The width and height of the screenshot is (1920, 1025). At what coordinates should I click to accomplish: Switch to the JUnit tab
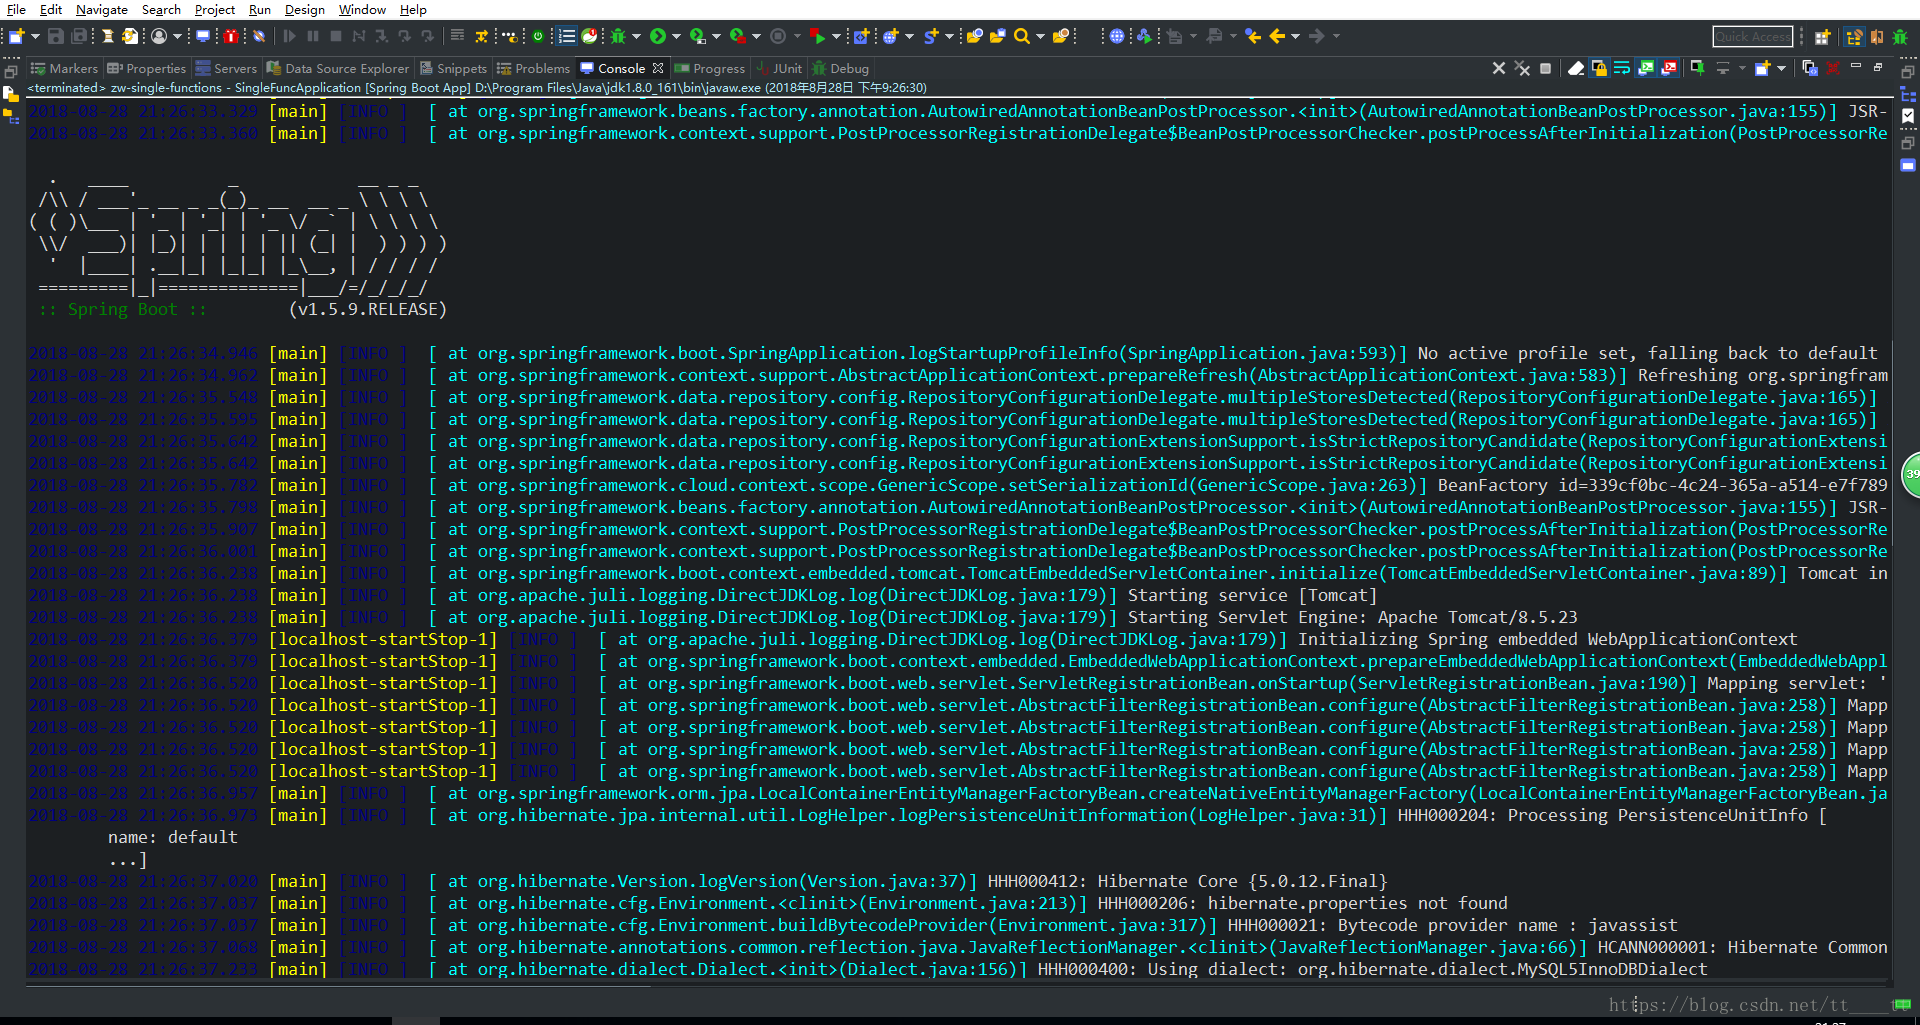click(x=778, y=69)
